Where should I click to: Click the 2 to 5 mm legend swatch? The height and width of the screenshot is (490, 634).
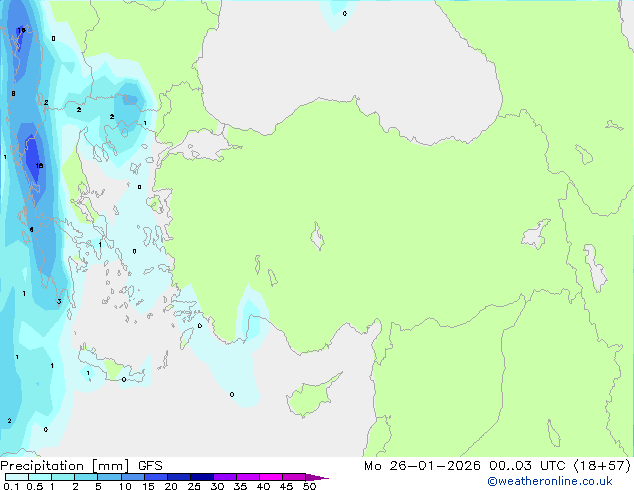pyautogui.click(x=86, y=477)
